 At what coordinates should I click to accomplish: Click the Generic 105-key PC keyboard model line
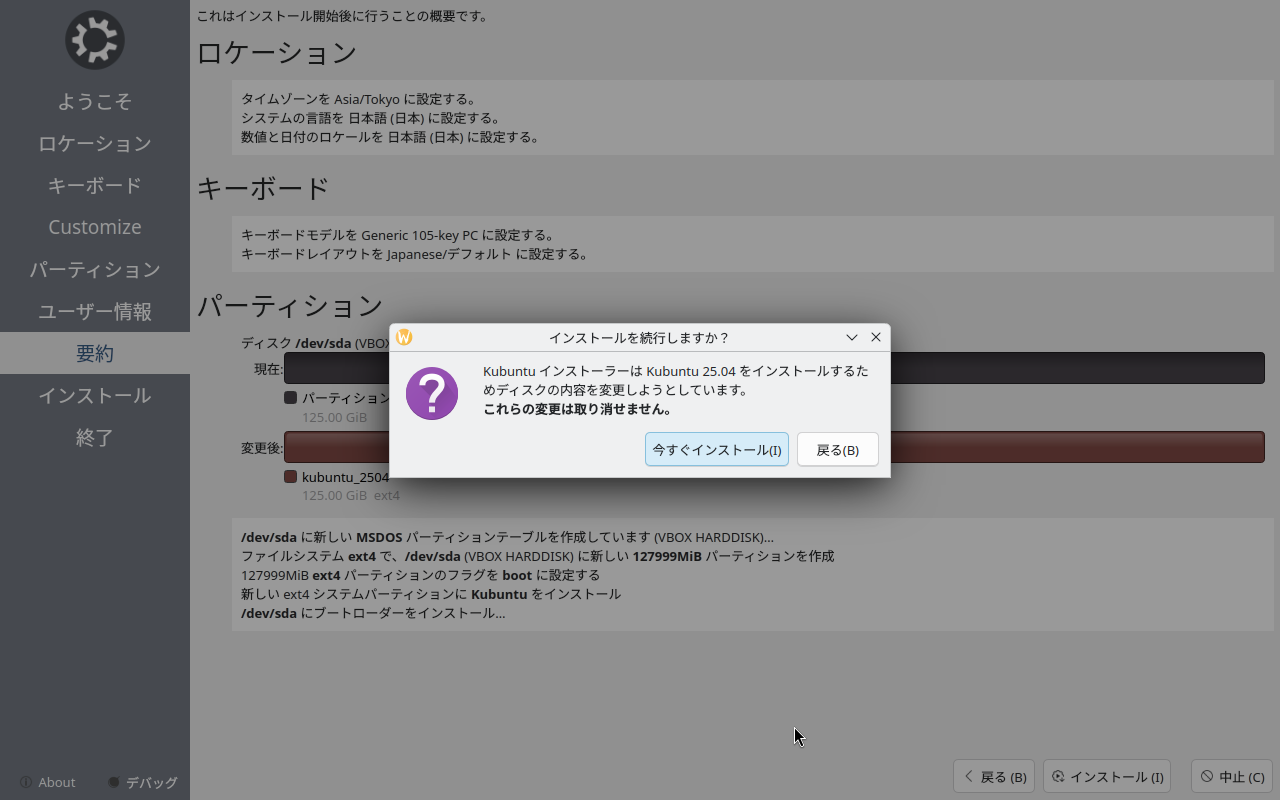click(x=398, y=235)
